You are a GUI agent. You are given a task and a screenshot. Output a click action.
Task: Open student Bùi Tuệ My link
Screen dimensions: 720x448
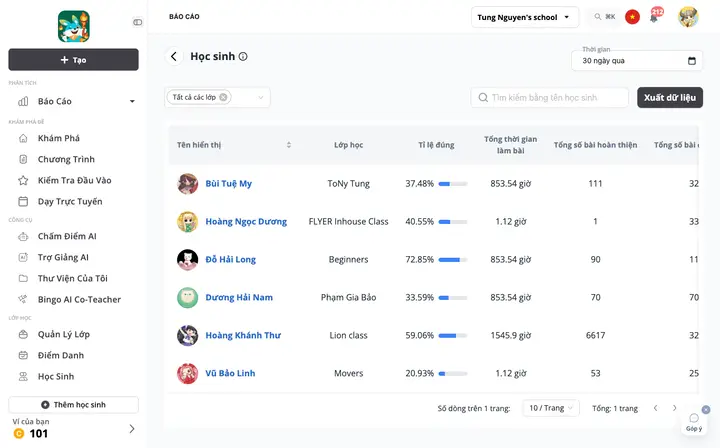click(x=228, y=184)
